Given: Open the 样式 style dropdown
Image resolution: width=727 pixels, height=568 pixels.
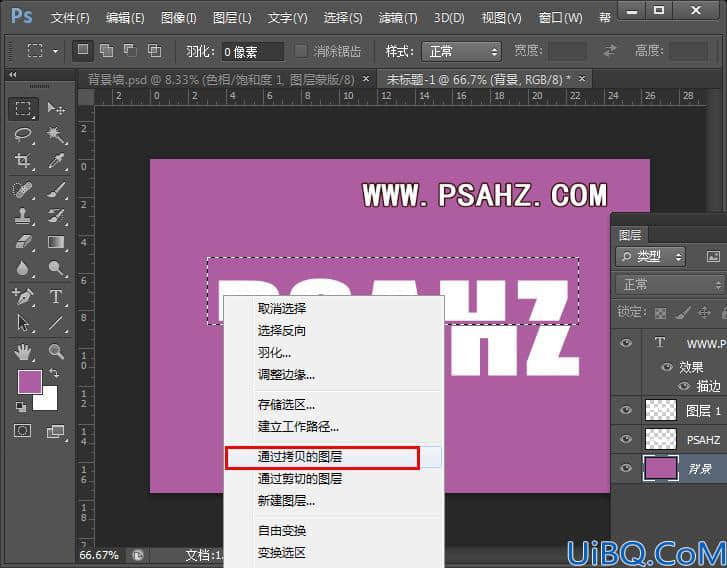Looking at the screenshot, I should 461,51.
